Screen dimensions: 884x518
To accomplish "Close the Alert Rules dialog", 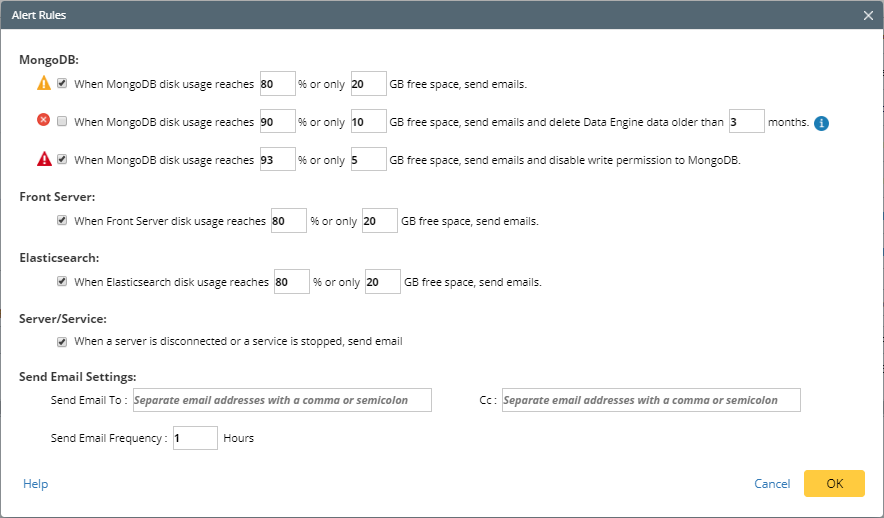I will coord(868,15).
